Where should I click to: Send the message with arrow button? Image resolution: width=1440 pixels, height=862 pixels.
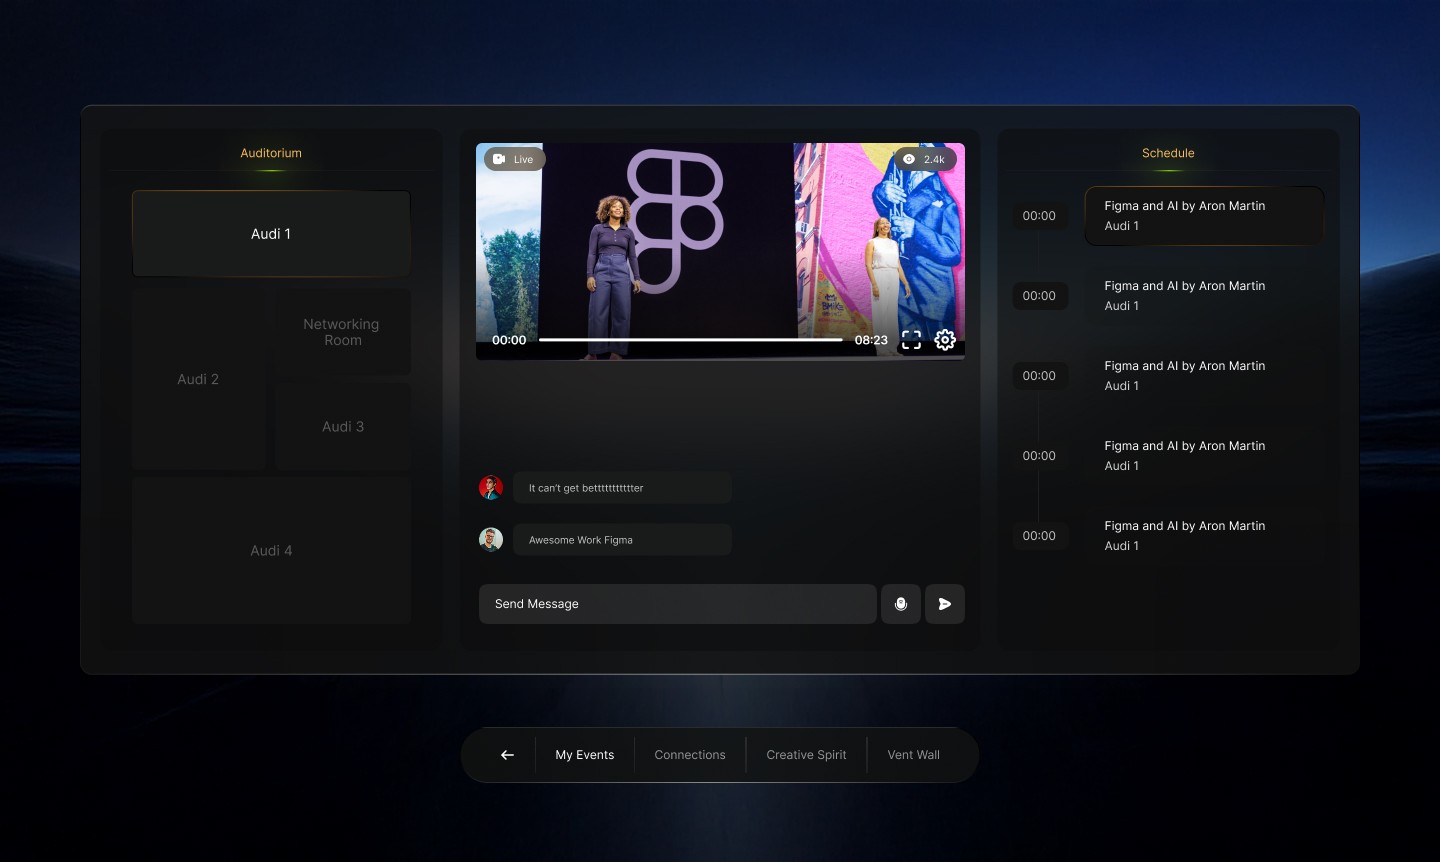coord(945,604)
